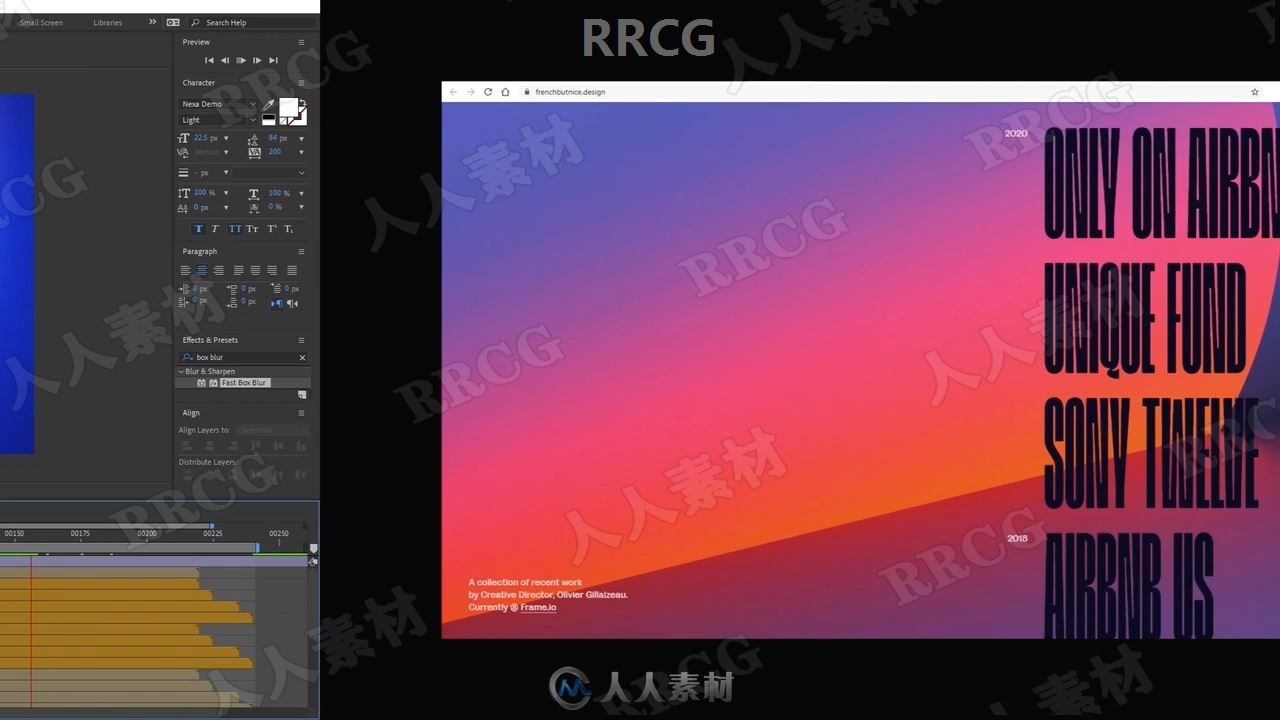Reload the frenchbutnice.design page
Screen dimensions: 1280x720
(x=488, y=92)
